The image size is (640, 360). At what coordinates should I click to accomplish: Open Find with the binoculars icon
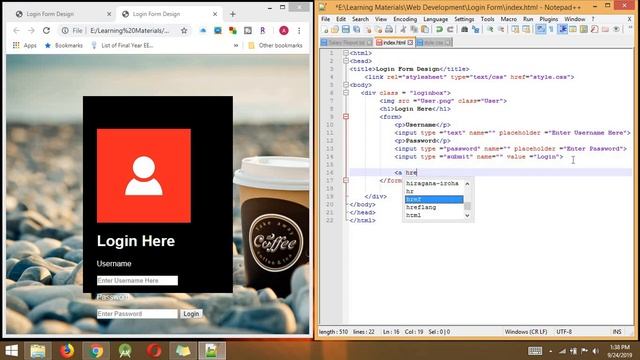click(464, 29)
